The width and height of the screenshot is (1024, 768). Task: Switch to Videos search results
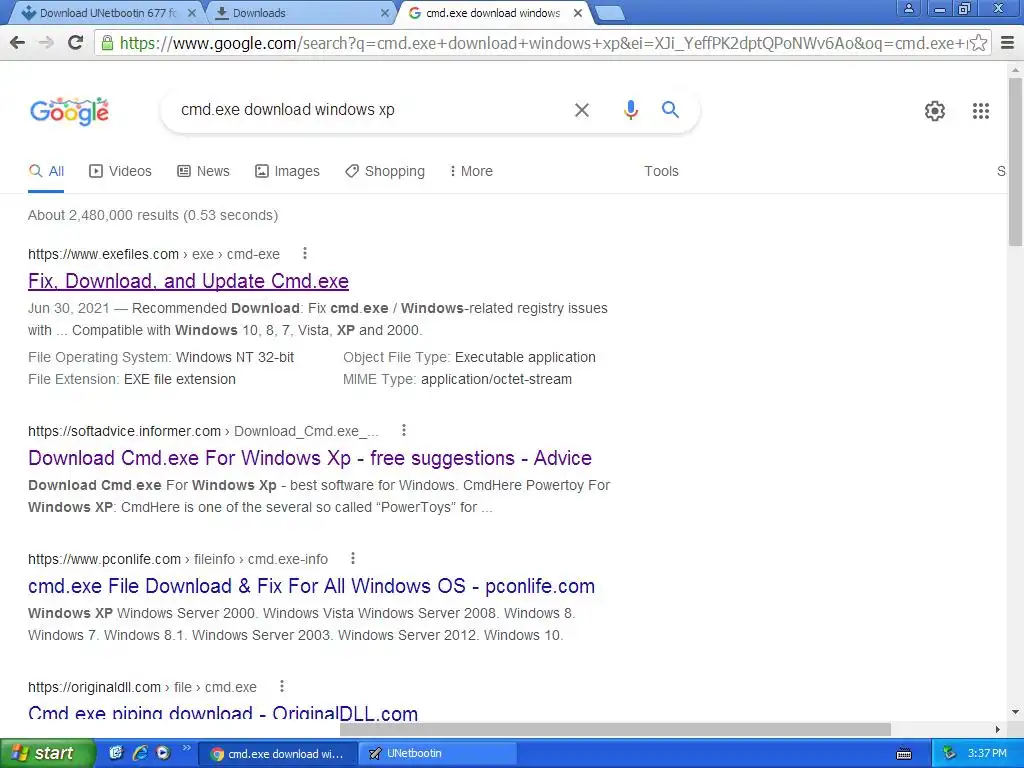click(120, 171)
